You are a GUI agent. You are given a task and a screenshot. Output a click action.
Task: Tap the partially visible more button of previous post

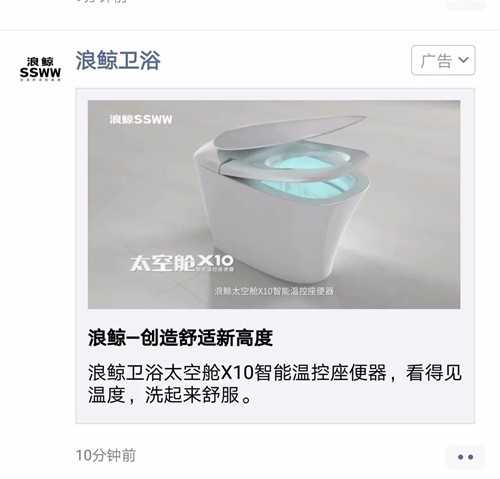click(465, 4)
